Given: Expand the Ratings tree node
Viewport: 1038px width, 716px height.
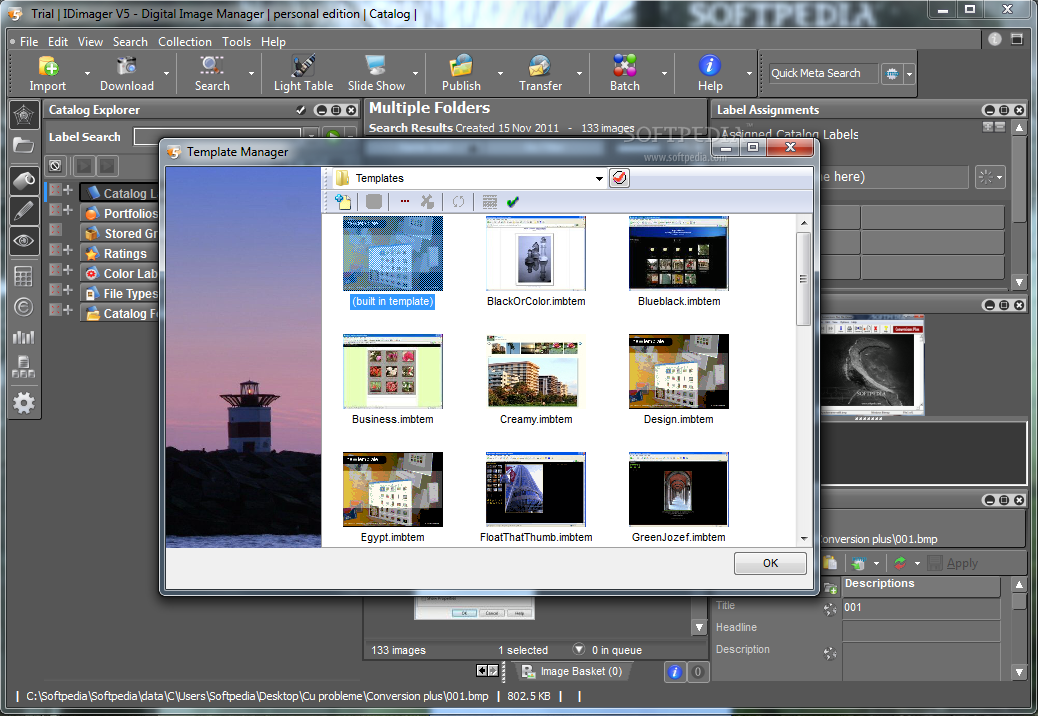Looking at the screenshot, I should tap(68, 250).
